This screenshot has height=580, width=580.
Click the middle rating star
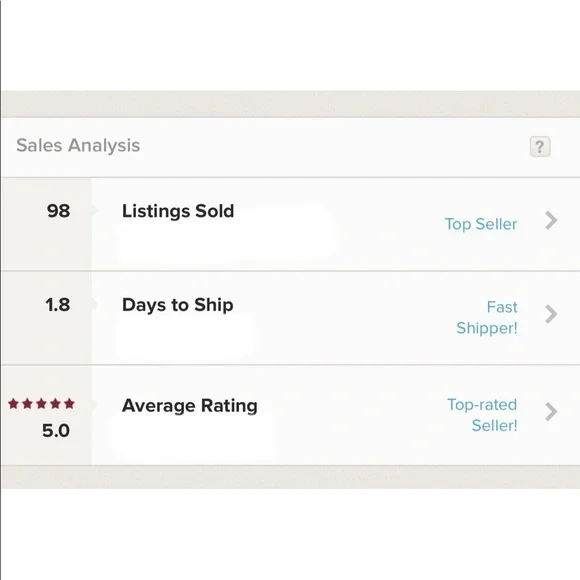[41, 404]
